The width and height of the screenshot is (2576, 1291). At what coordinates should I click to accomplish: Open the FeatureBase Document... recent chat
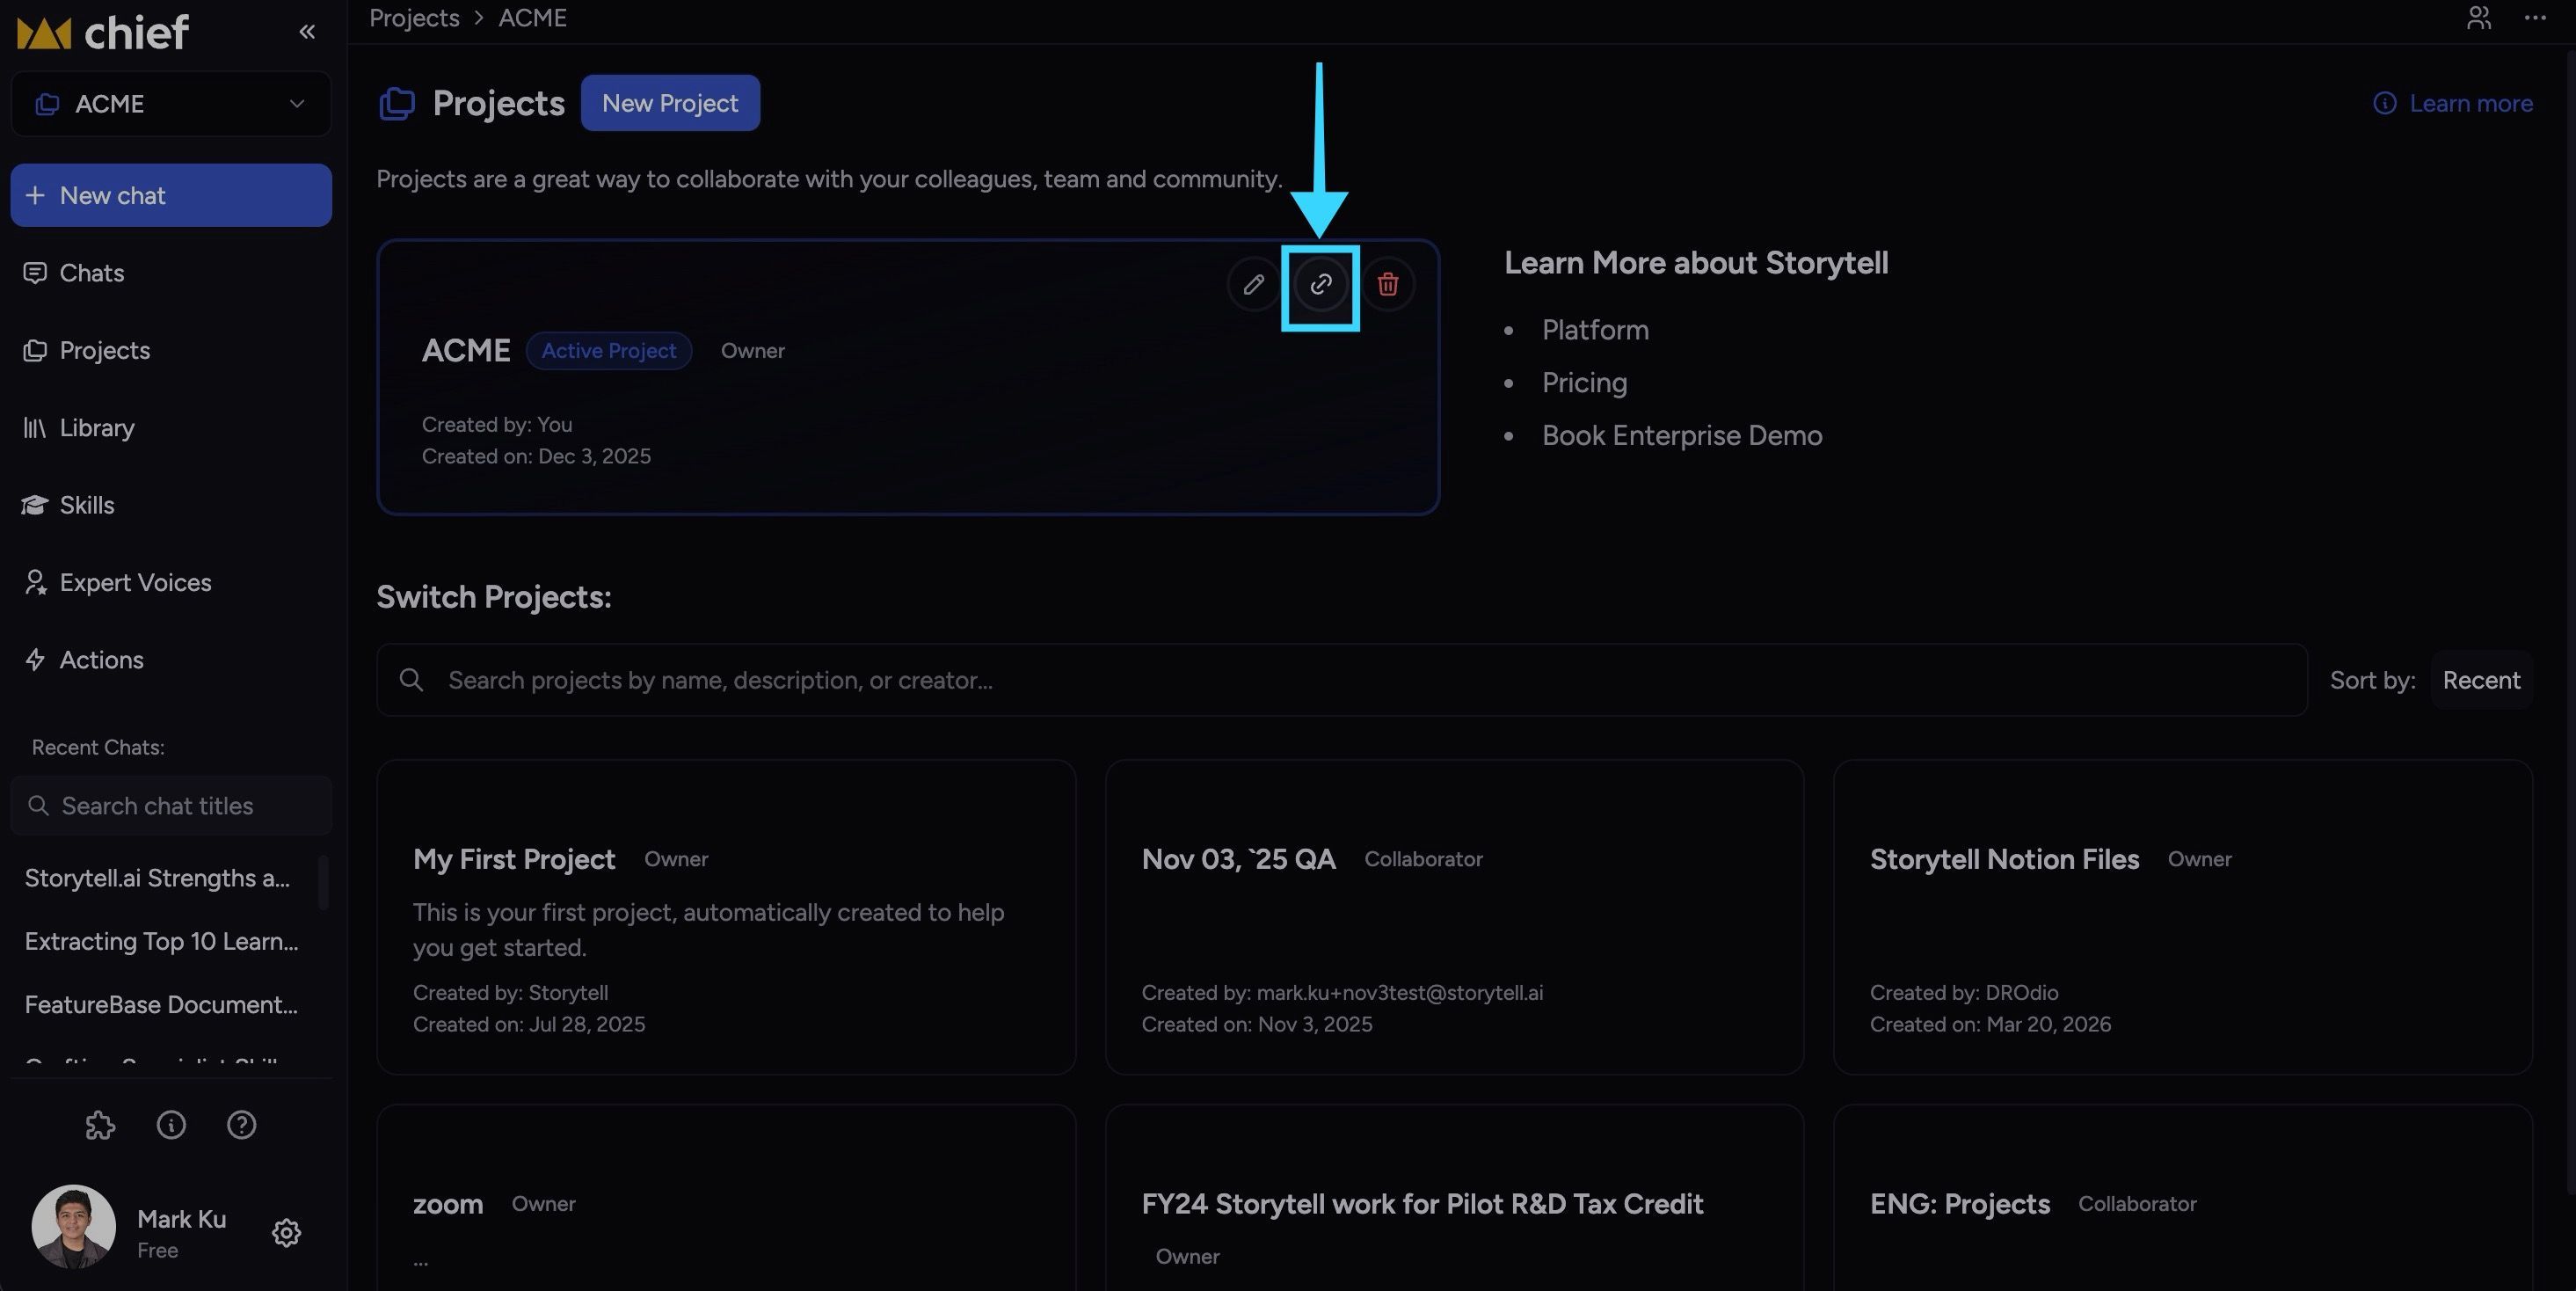pyautogui.click(x=162, y=1005)
